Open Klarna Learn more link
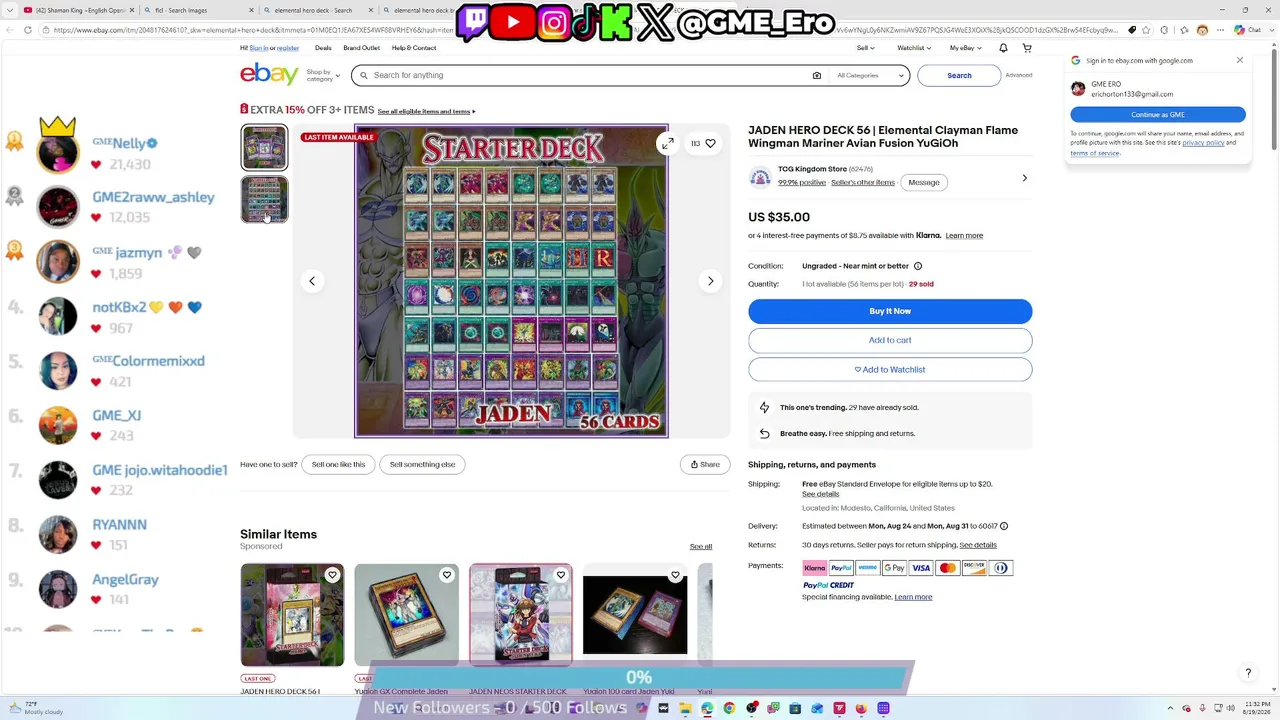 tap(964, 236)
